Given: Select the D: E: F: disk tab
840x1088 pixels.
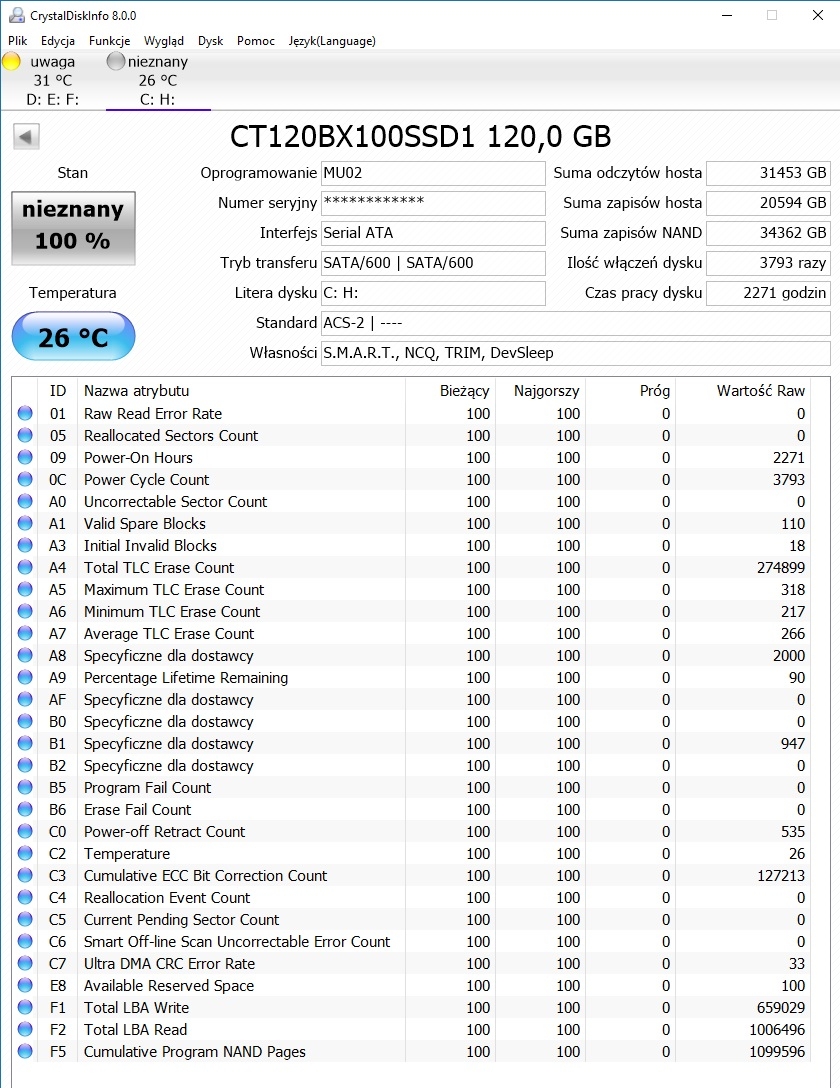Looking at the screenshot, I should pyautogui.click(x=53, y=80).
